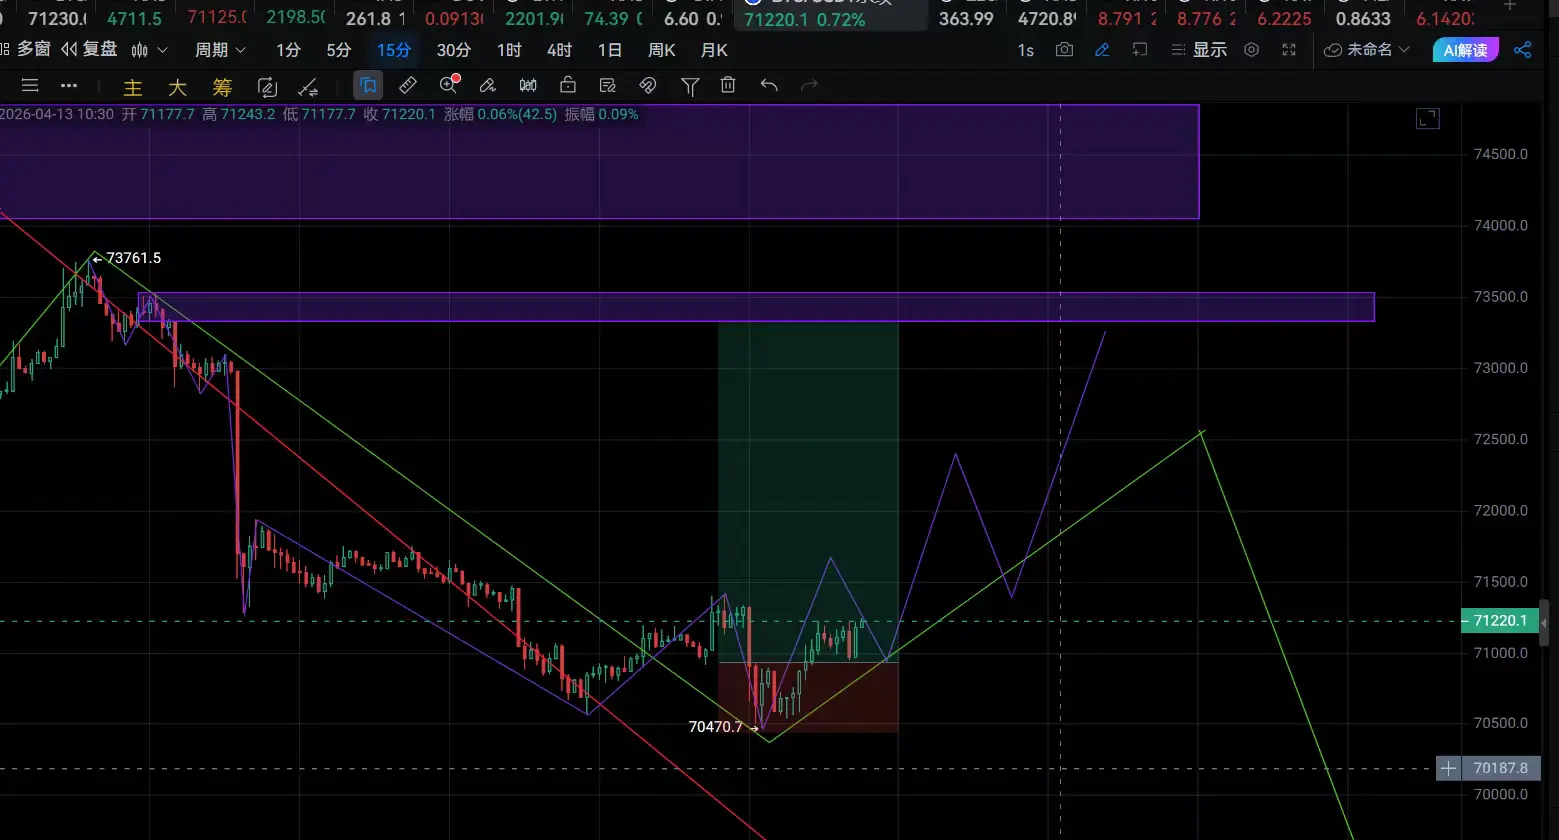Screen dimensions: 1559x840
Task: Switch to the 5分 timeframe
Action: [x=339, y=49]
